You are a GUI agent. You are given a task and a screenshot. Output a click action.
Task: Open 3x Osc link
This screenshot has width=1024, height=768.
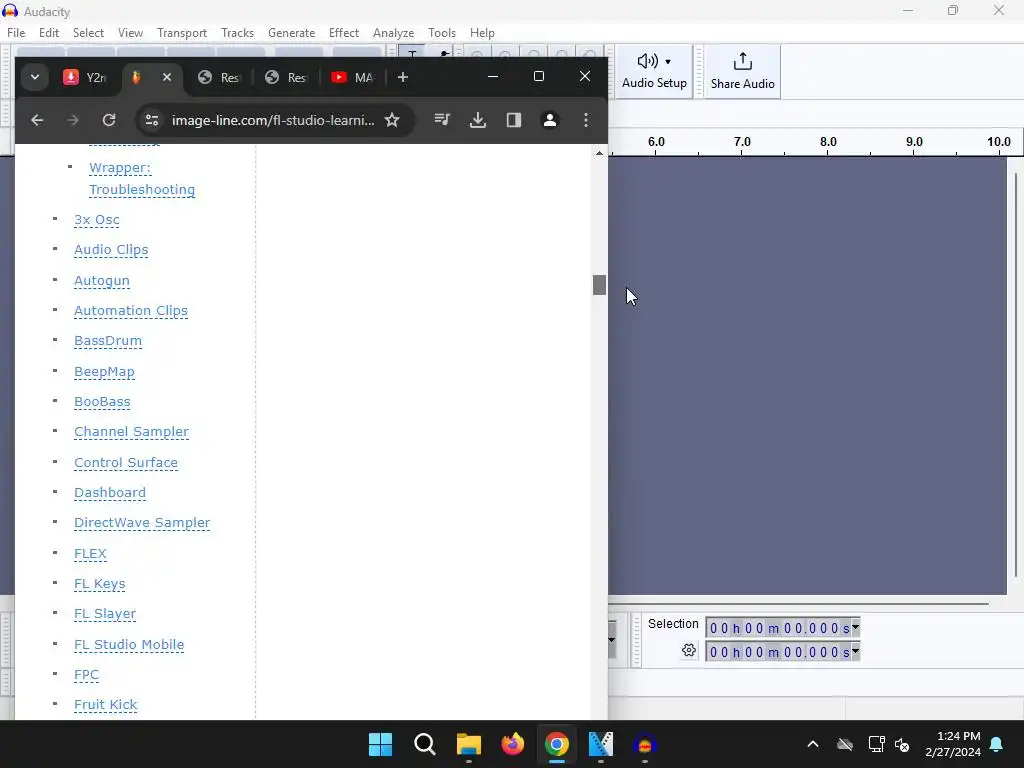[x=97, y=219]
